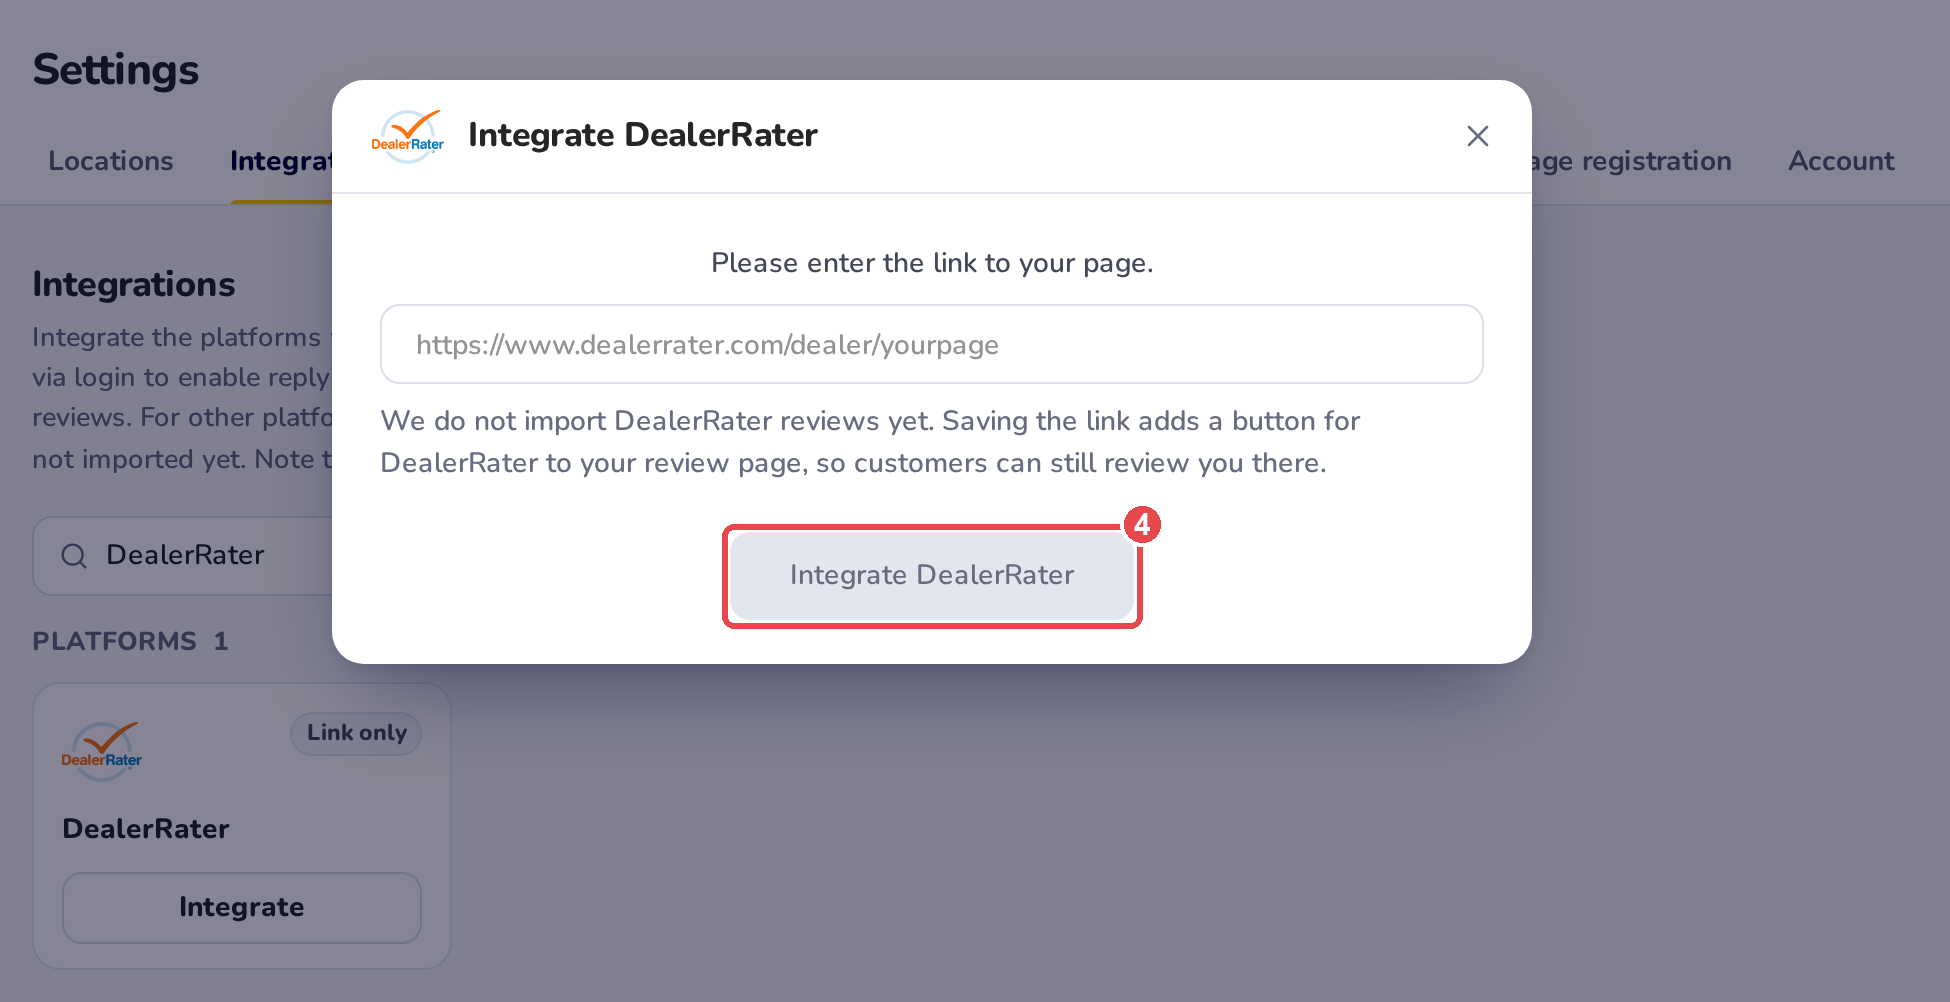The image size is (1950, 1002).
Task: Click the Integrate DealerRater dialog title
Action: tap(643, 135)
